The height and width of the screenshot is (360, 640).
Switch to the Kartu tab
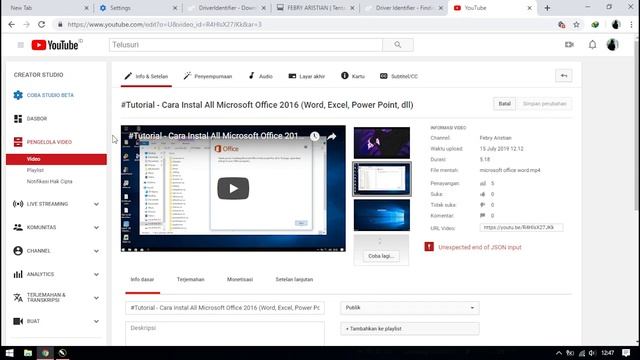[x=353, y=76]
